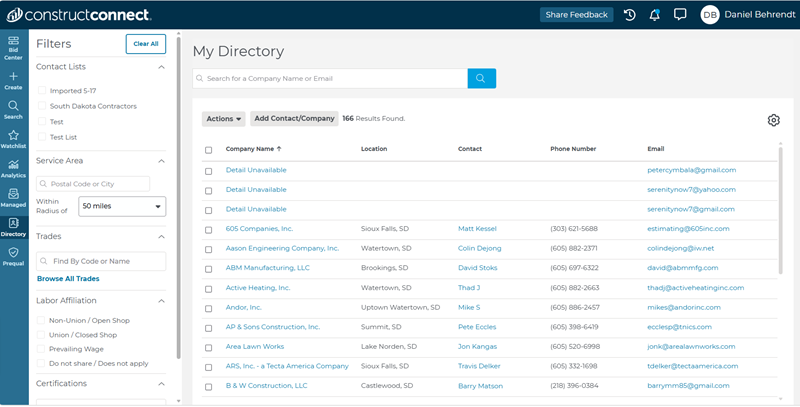
Task: Focus the Find By Code or Name field
Action: [101, 261]
